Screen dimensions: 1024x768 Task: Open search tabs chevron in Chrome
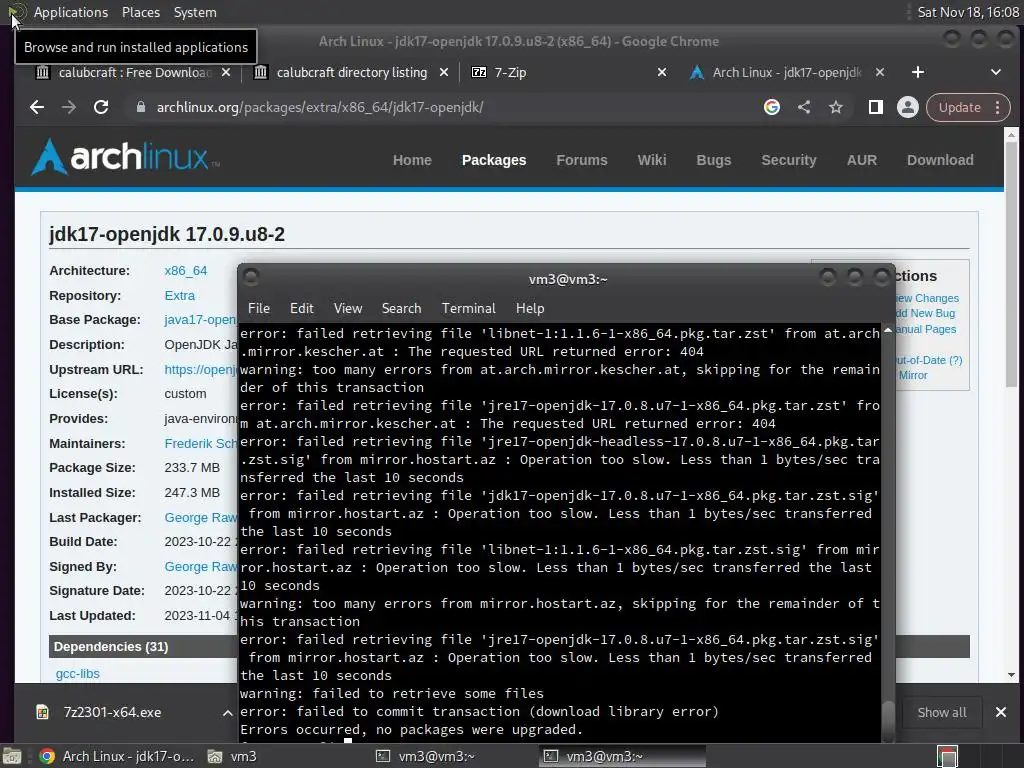tap(995, 72)
